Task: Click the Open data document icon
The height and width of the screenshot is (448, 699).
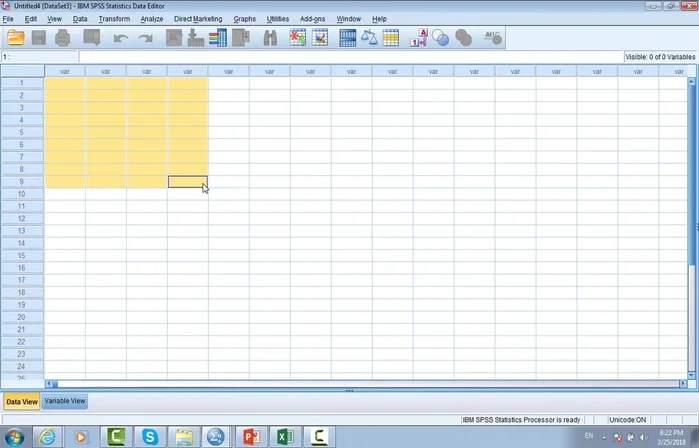Action: point(15,38)
